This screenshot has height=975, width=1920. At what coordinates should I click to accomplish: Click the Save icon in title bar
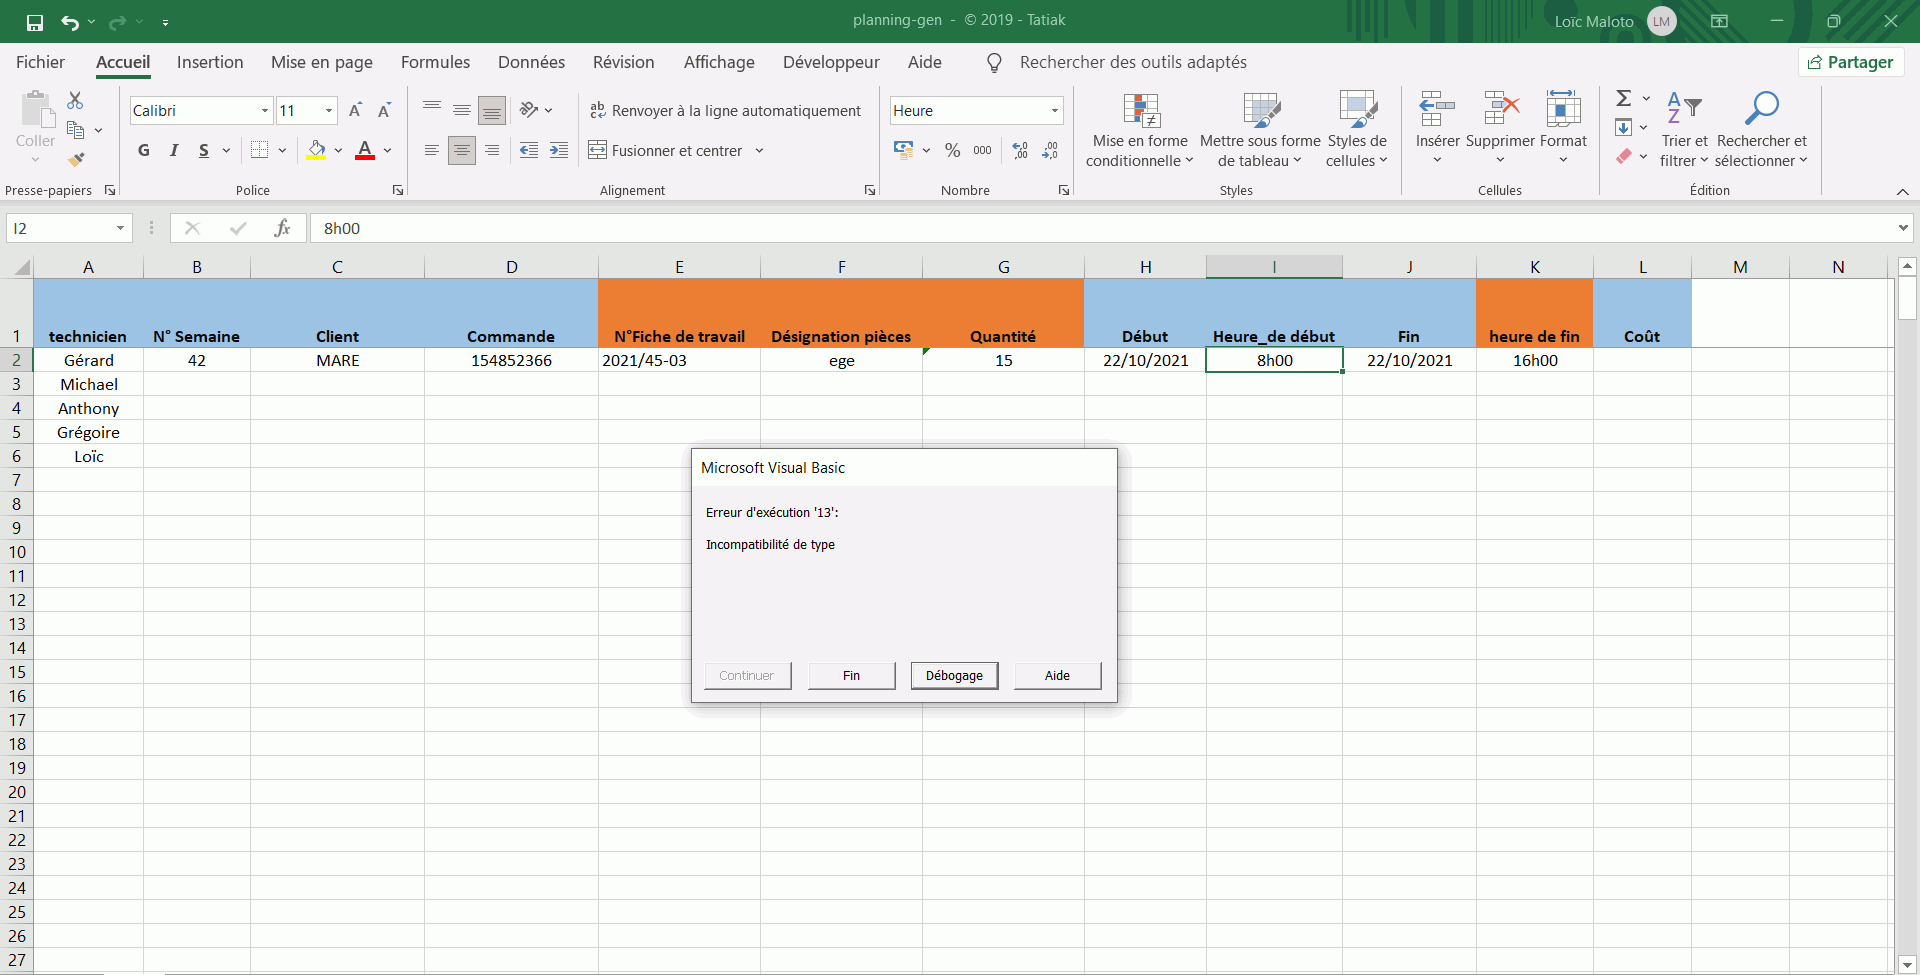(35, 22)
